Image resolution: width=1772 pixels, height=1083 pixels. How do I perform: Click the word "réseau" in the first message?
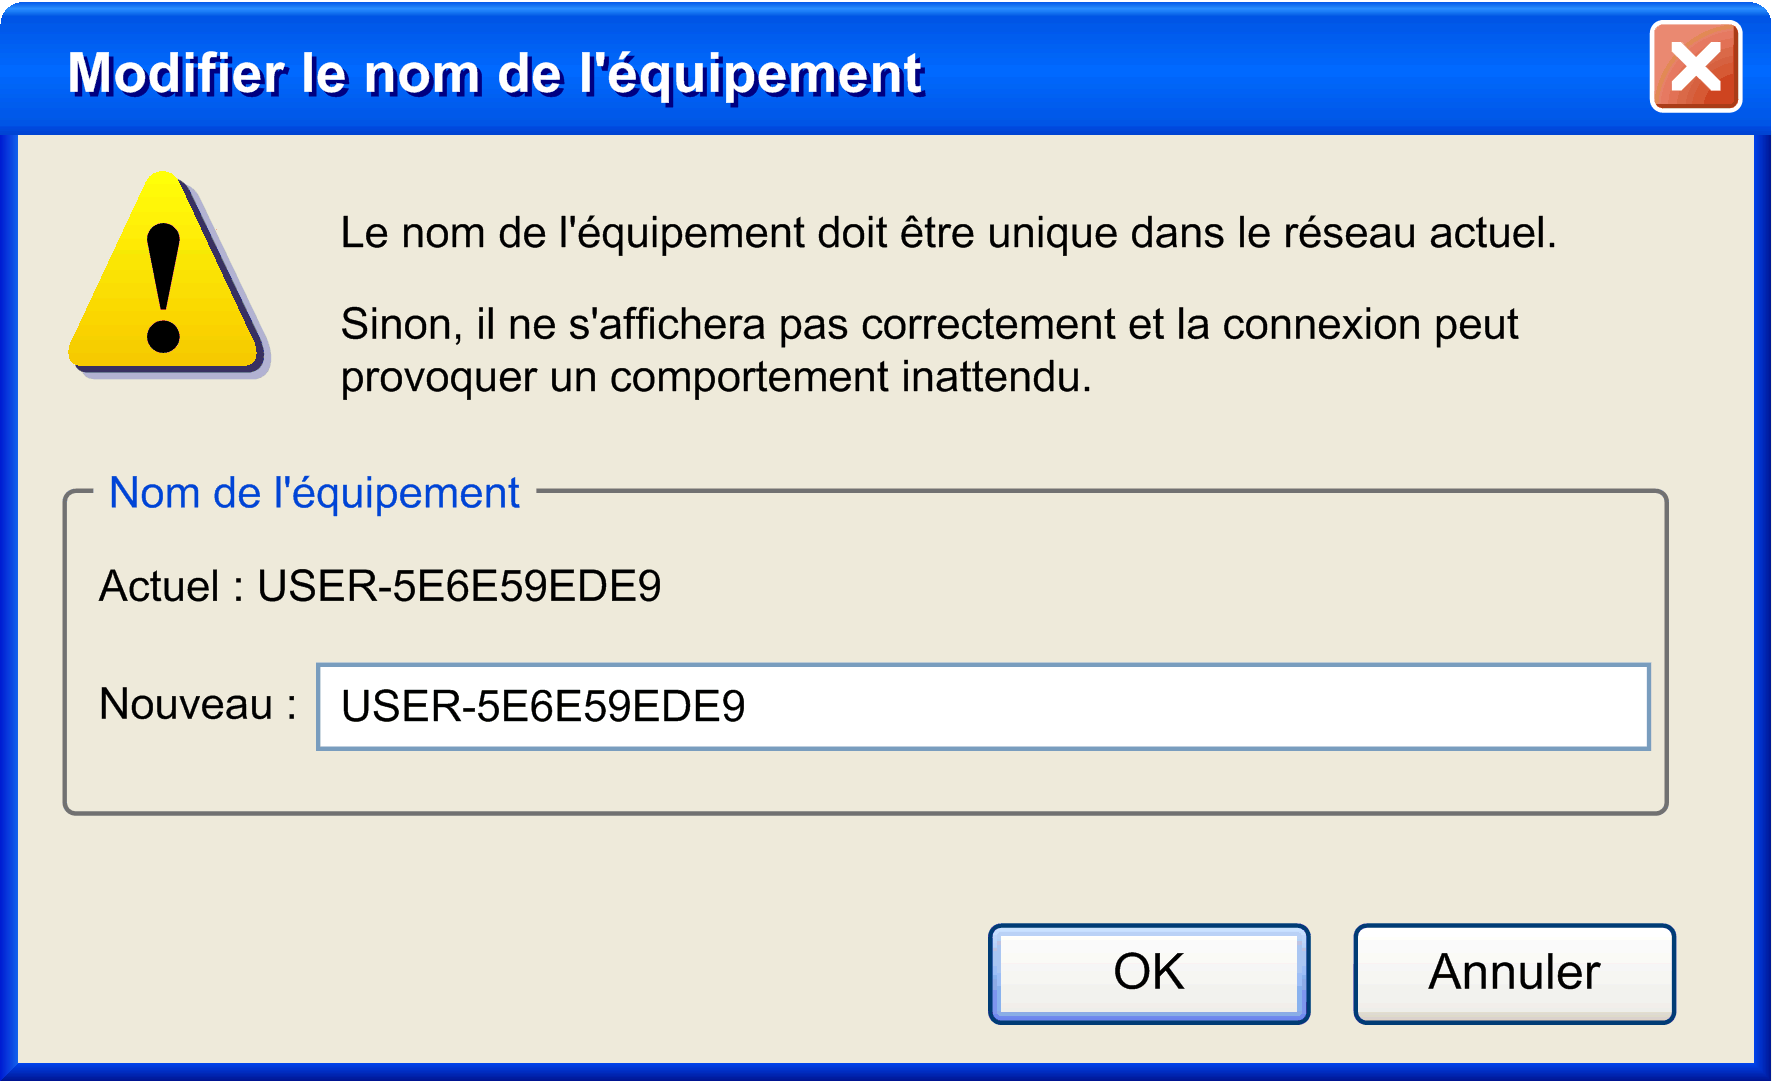[1349, 233]
